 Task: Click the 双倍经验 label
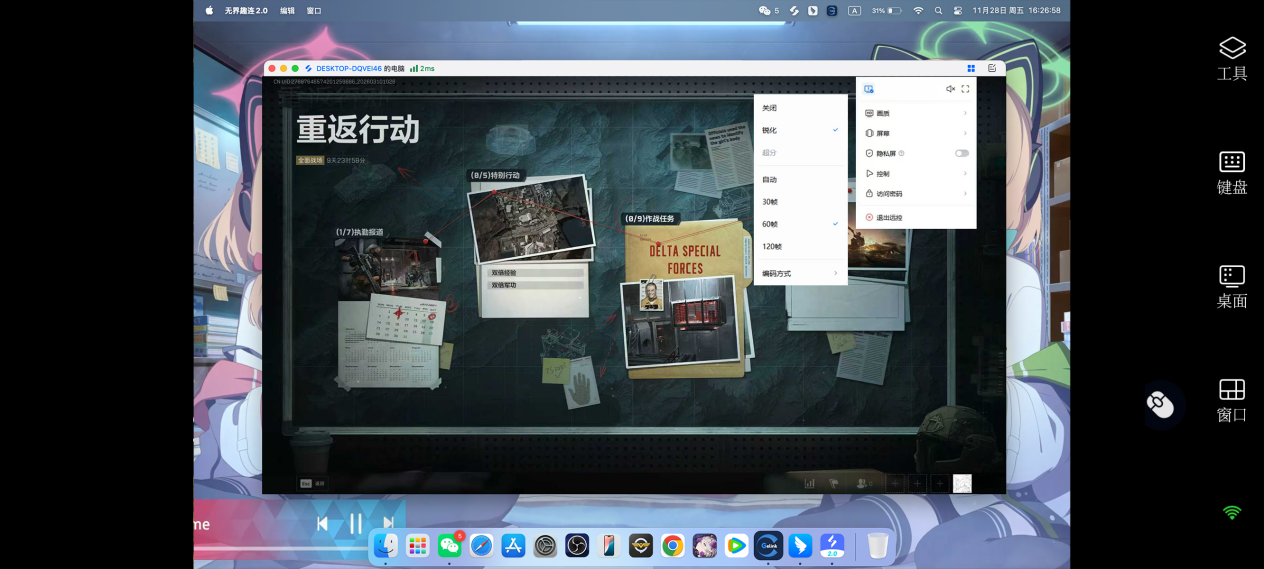(503, 272)
